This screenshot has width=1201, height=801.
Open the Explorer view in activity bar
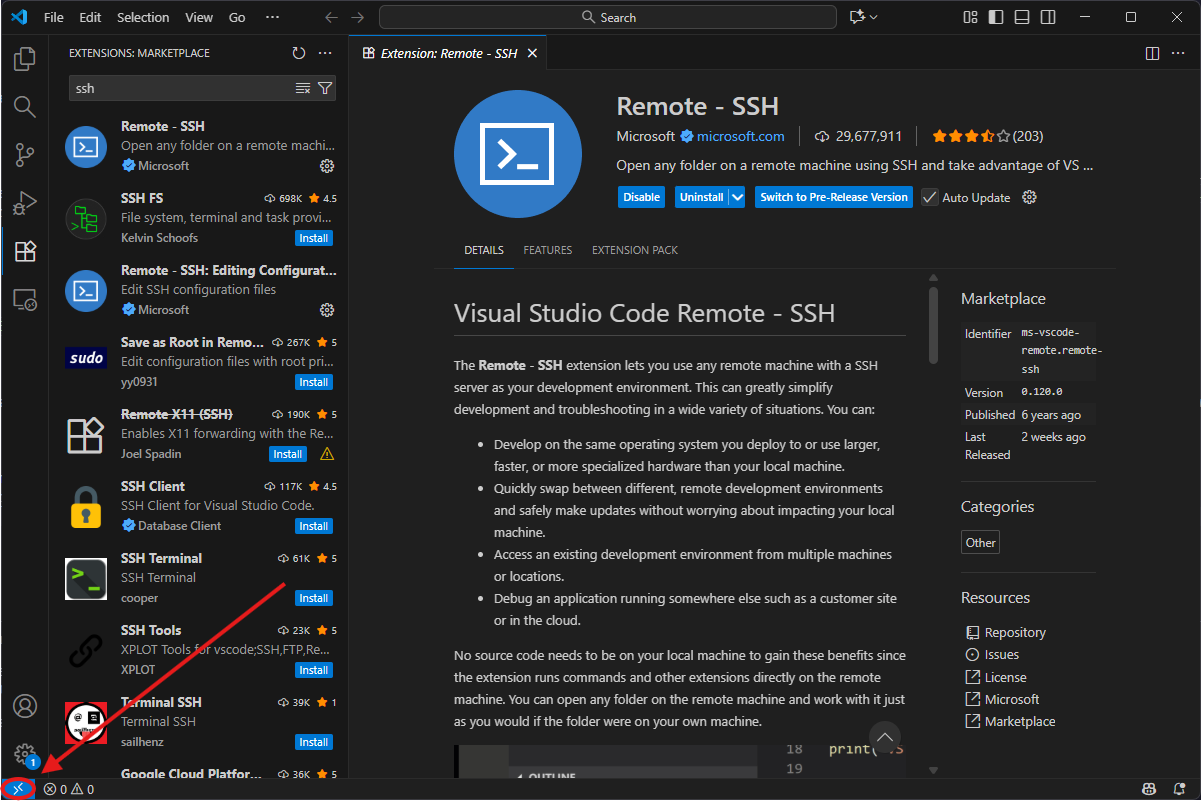click(25, 59)
